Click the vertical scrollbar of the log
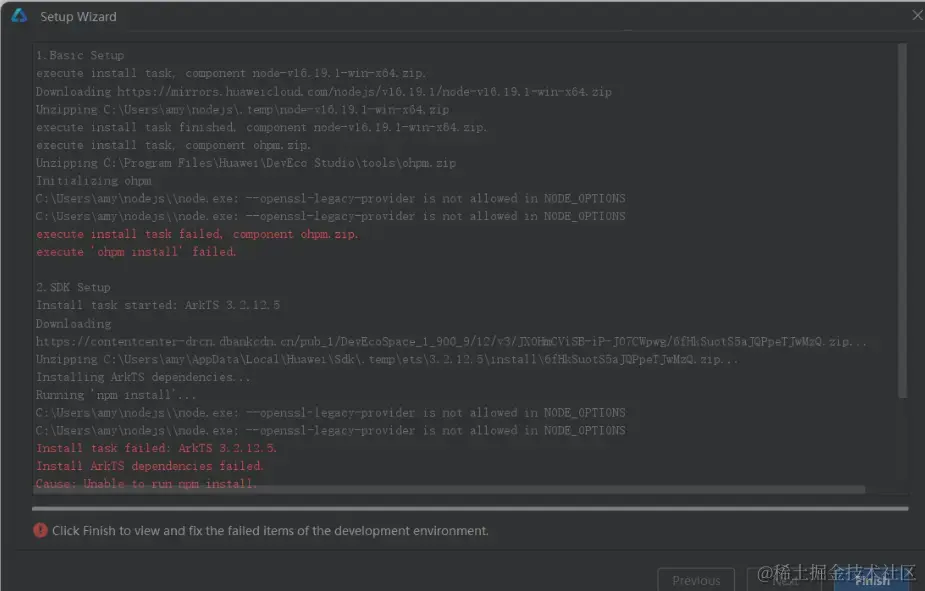This screenshot has height=591, width=925. (x=902, y=221)
